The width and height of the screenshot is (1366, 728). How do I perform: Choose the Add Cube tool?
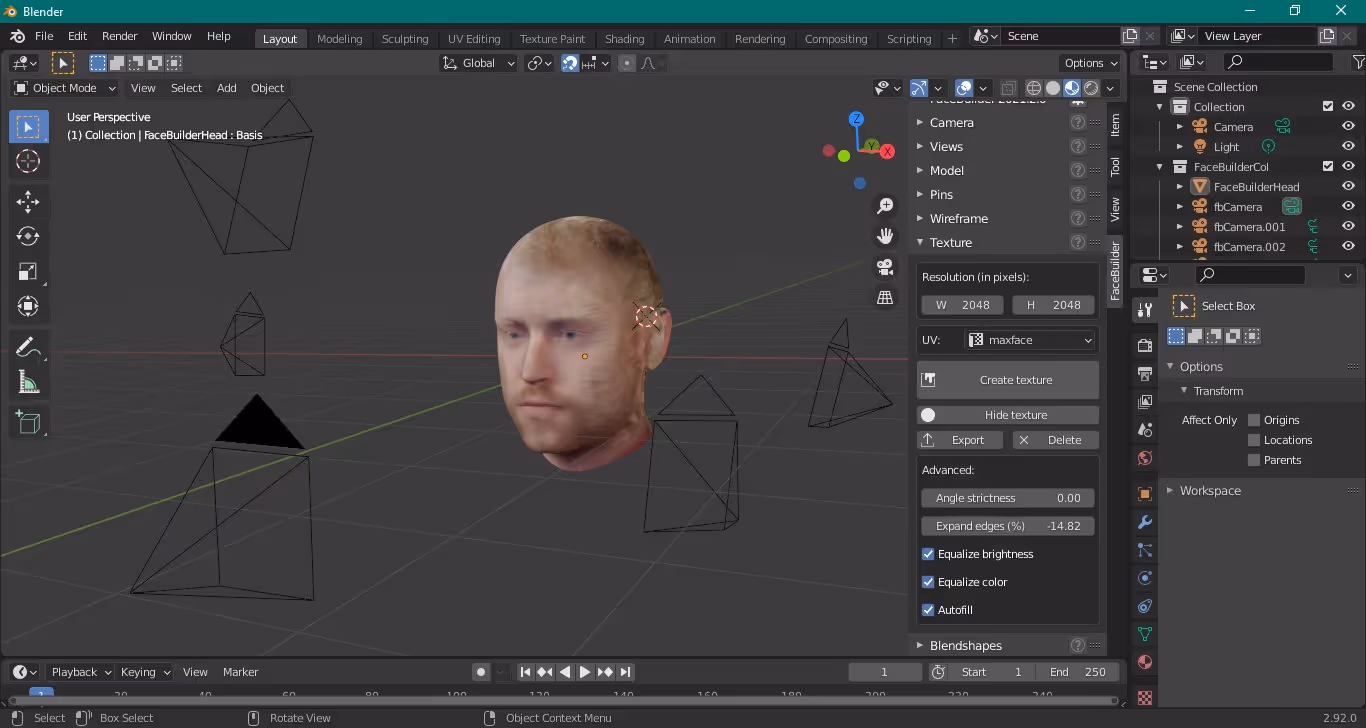28,422
